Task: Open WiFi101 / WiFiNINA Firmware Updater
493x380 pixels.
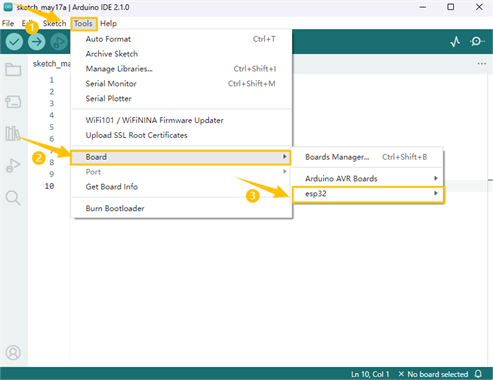Action: 182,120
